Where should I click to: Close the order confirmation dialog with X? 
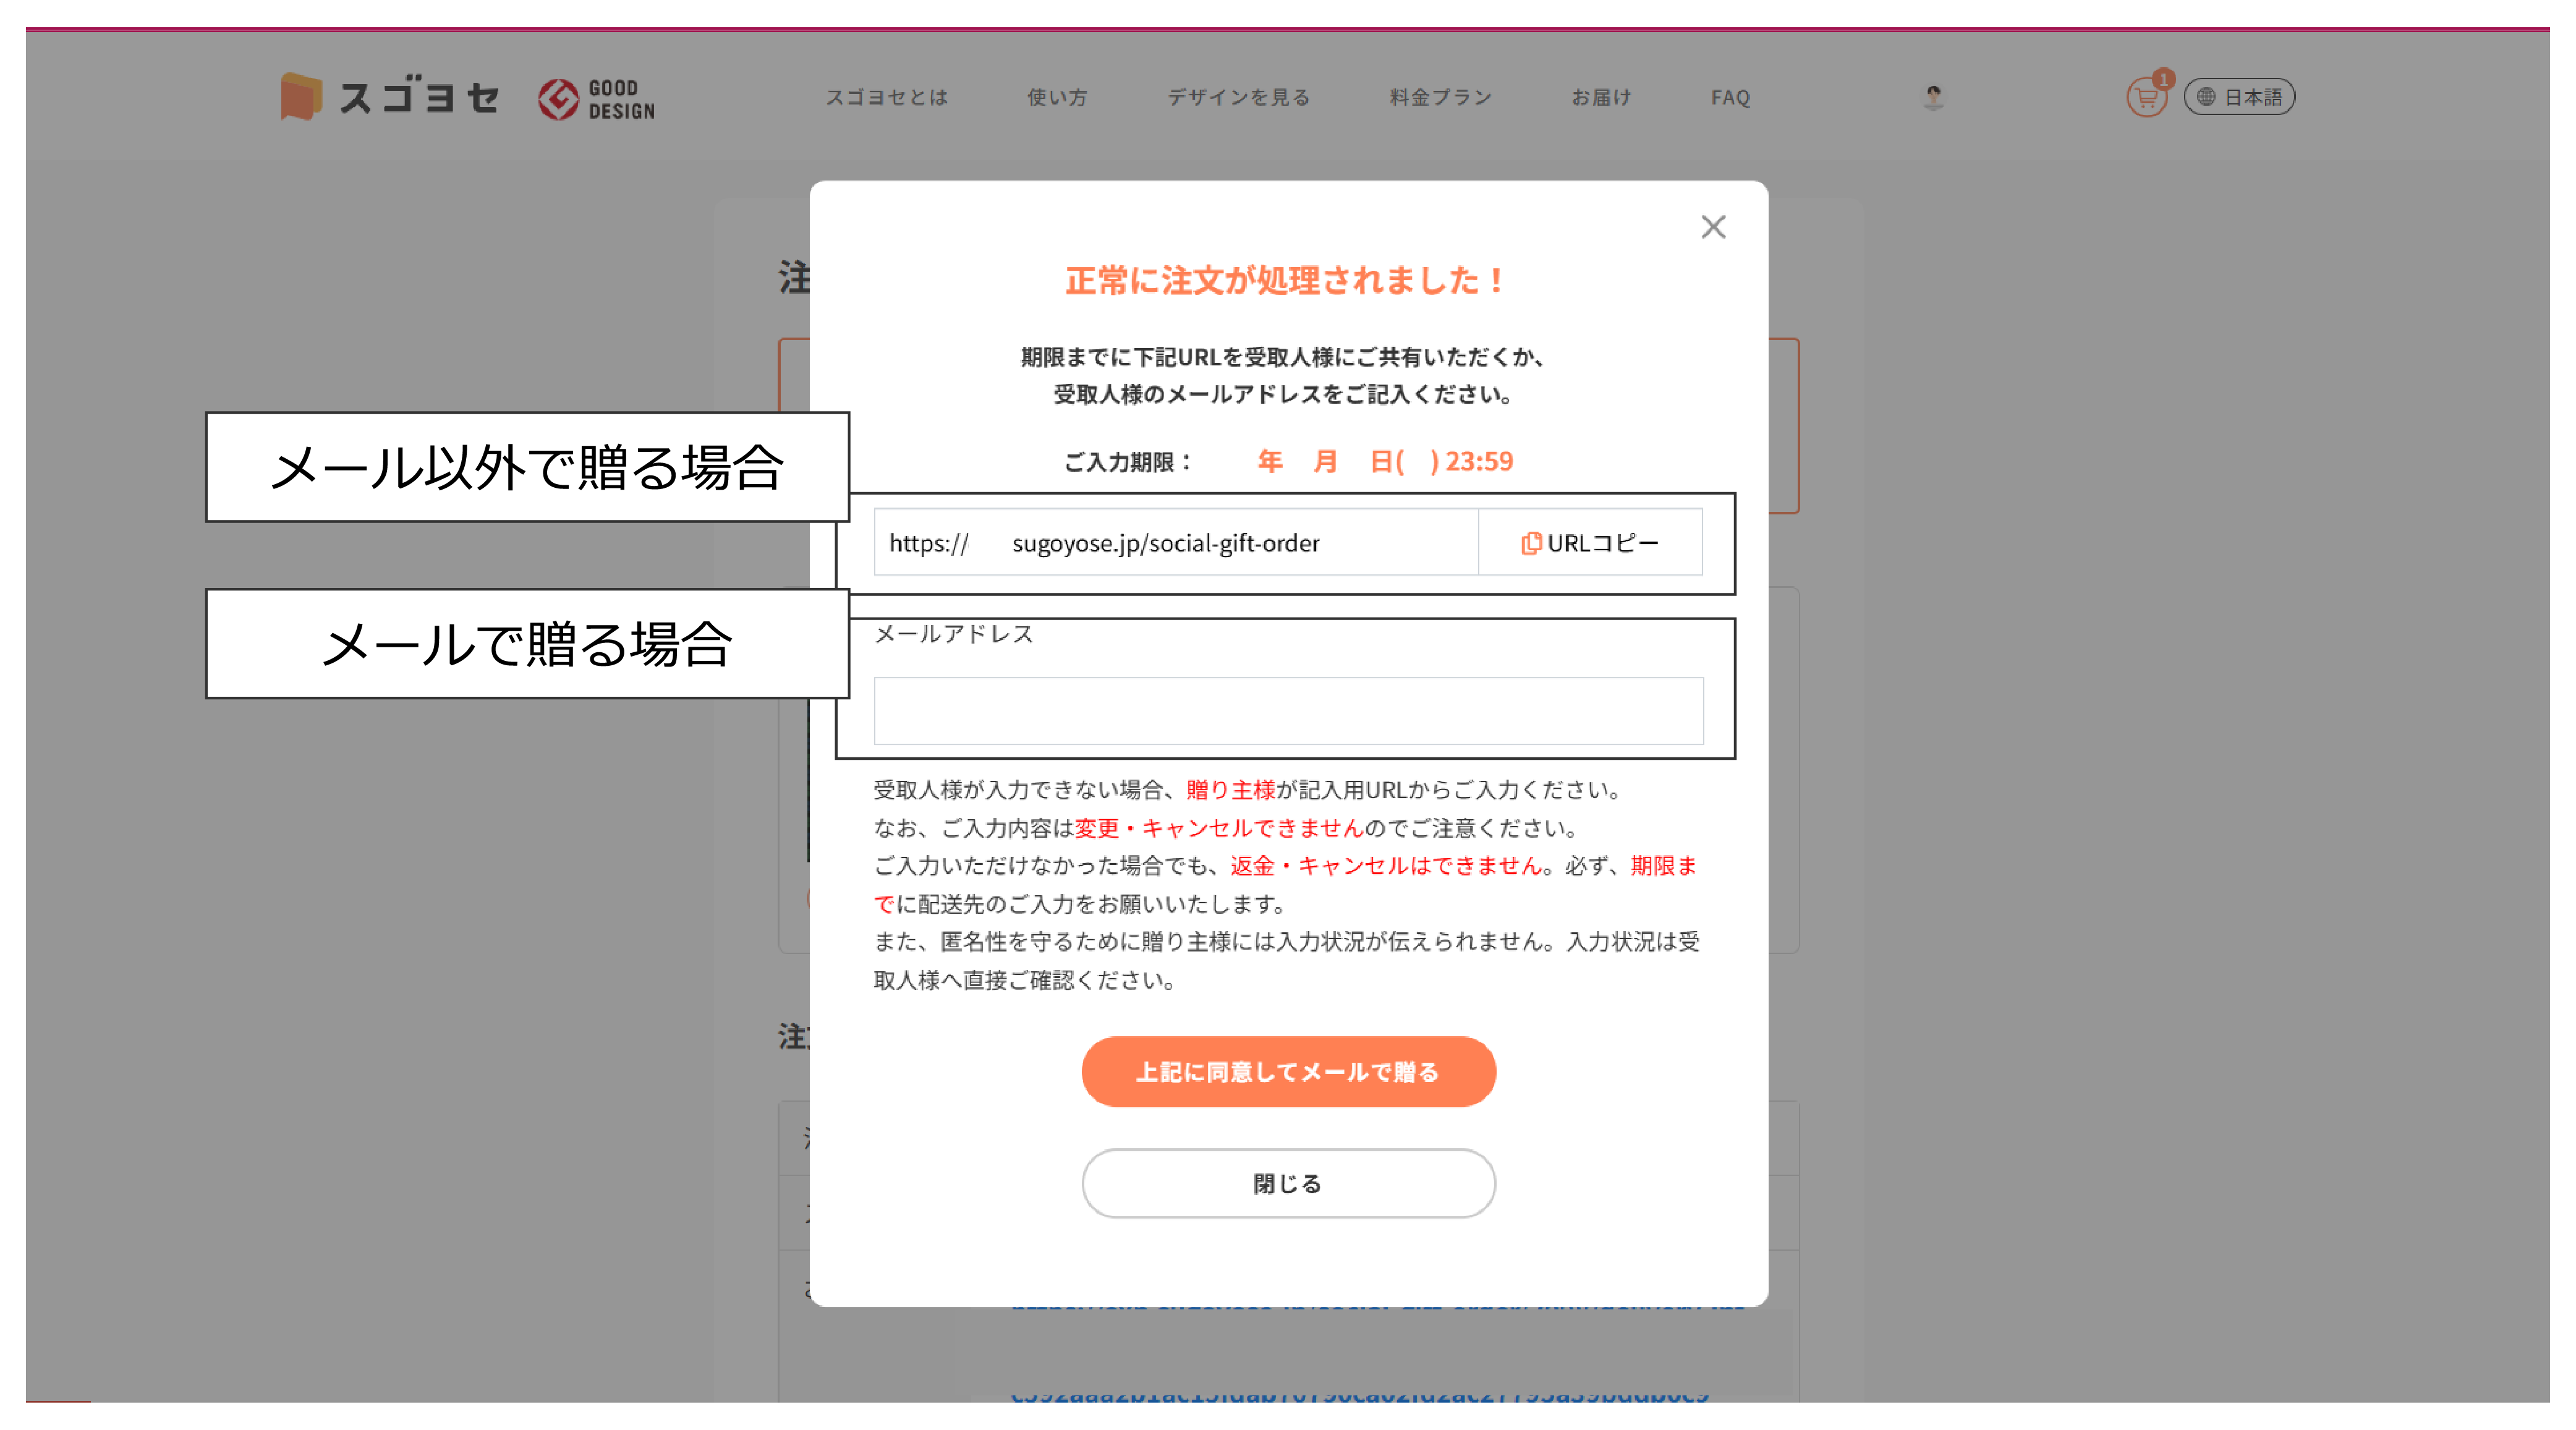[1713, 227]
